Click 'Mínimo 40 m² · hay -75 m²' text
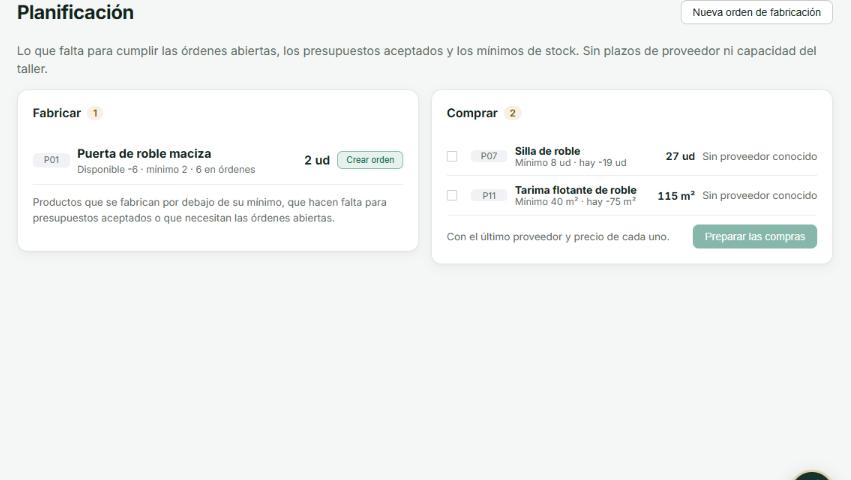 pyautogui.click(x=575, y=201)
